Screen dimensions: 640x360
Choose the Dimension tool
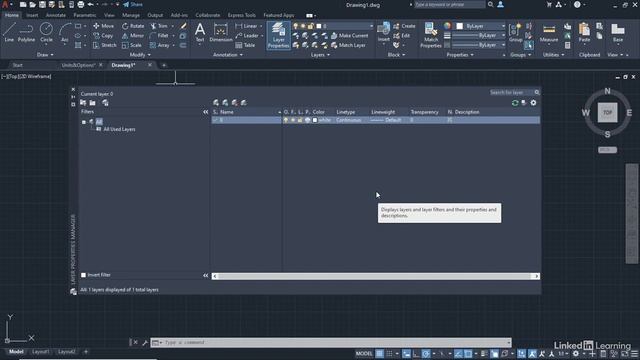(x=221, y=32)
